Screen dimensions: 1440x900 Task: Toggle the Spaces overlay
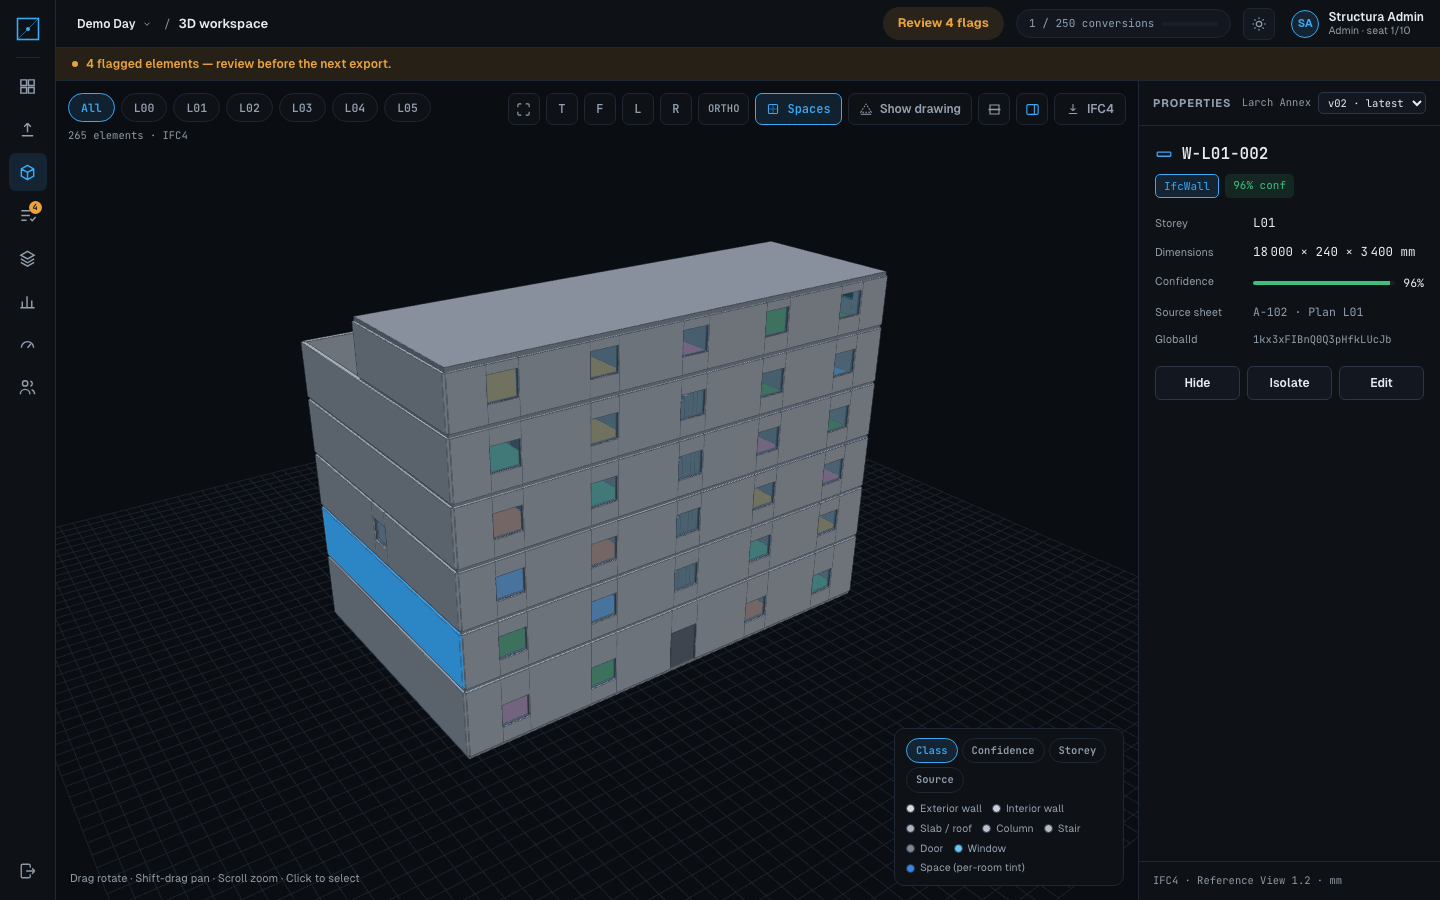(x=798, y=109)
